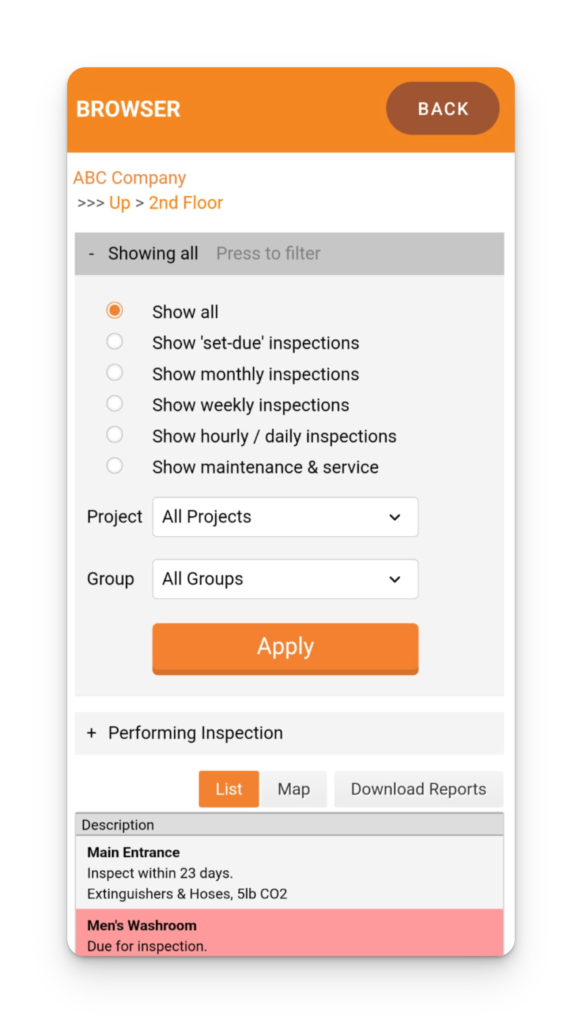Open the All Projects dropdown
The height and width of the screenshot is (1024, 582).
tap(285, 517)
